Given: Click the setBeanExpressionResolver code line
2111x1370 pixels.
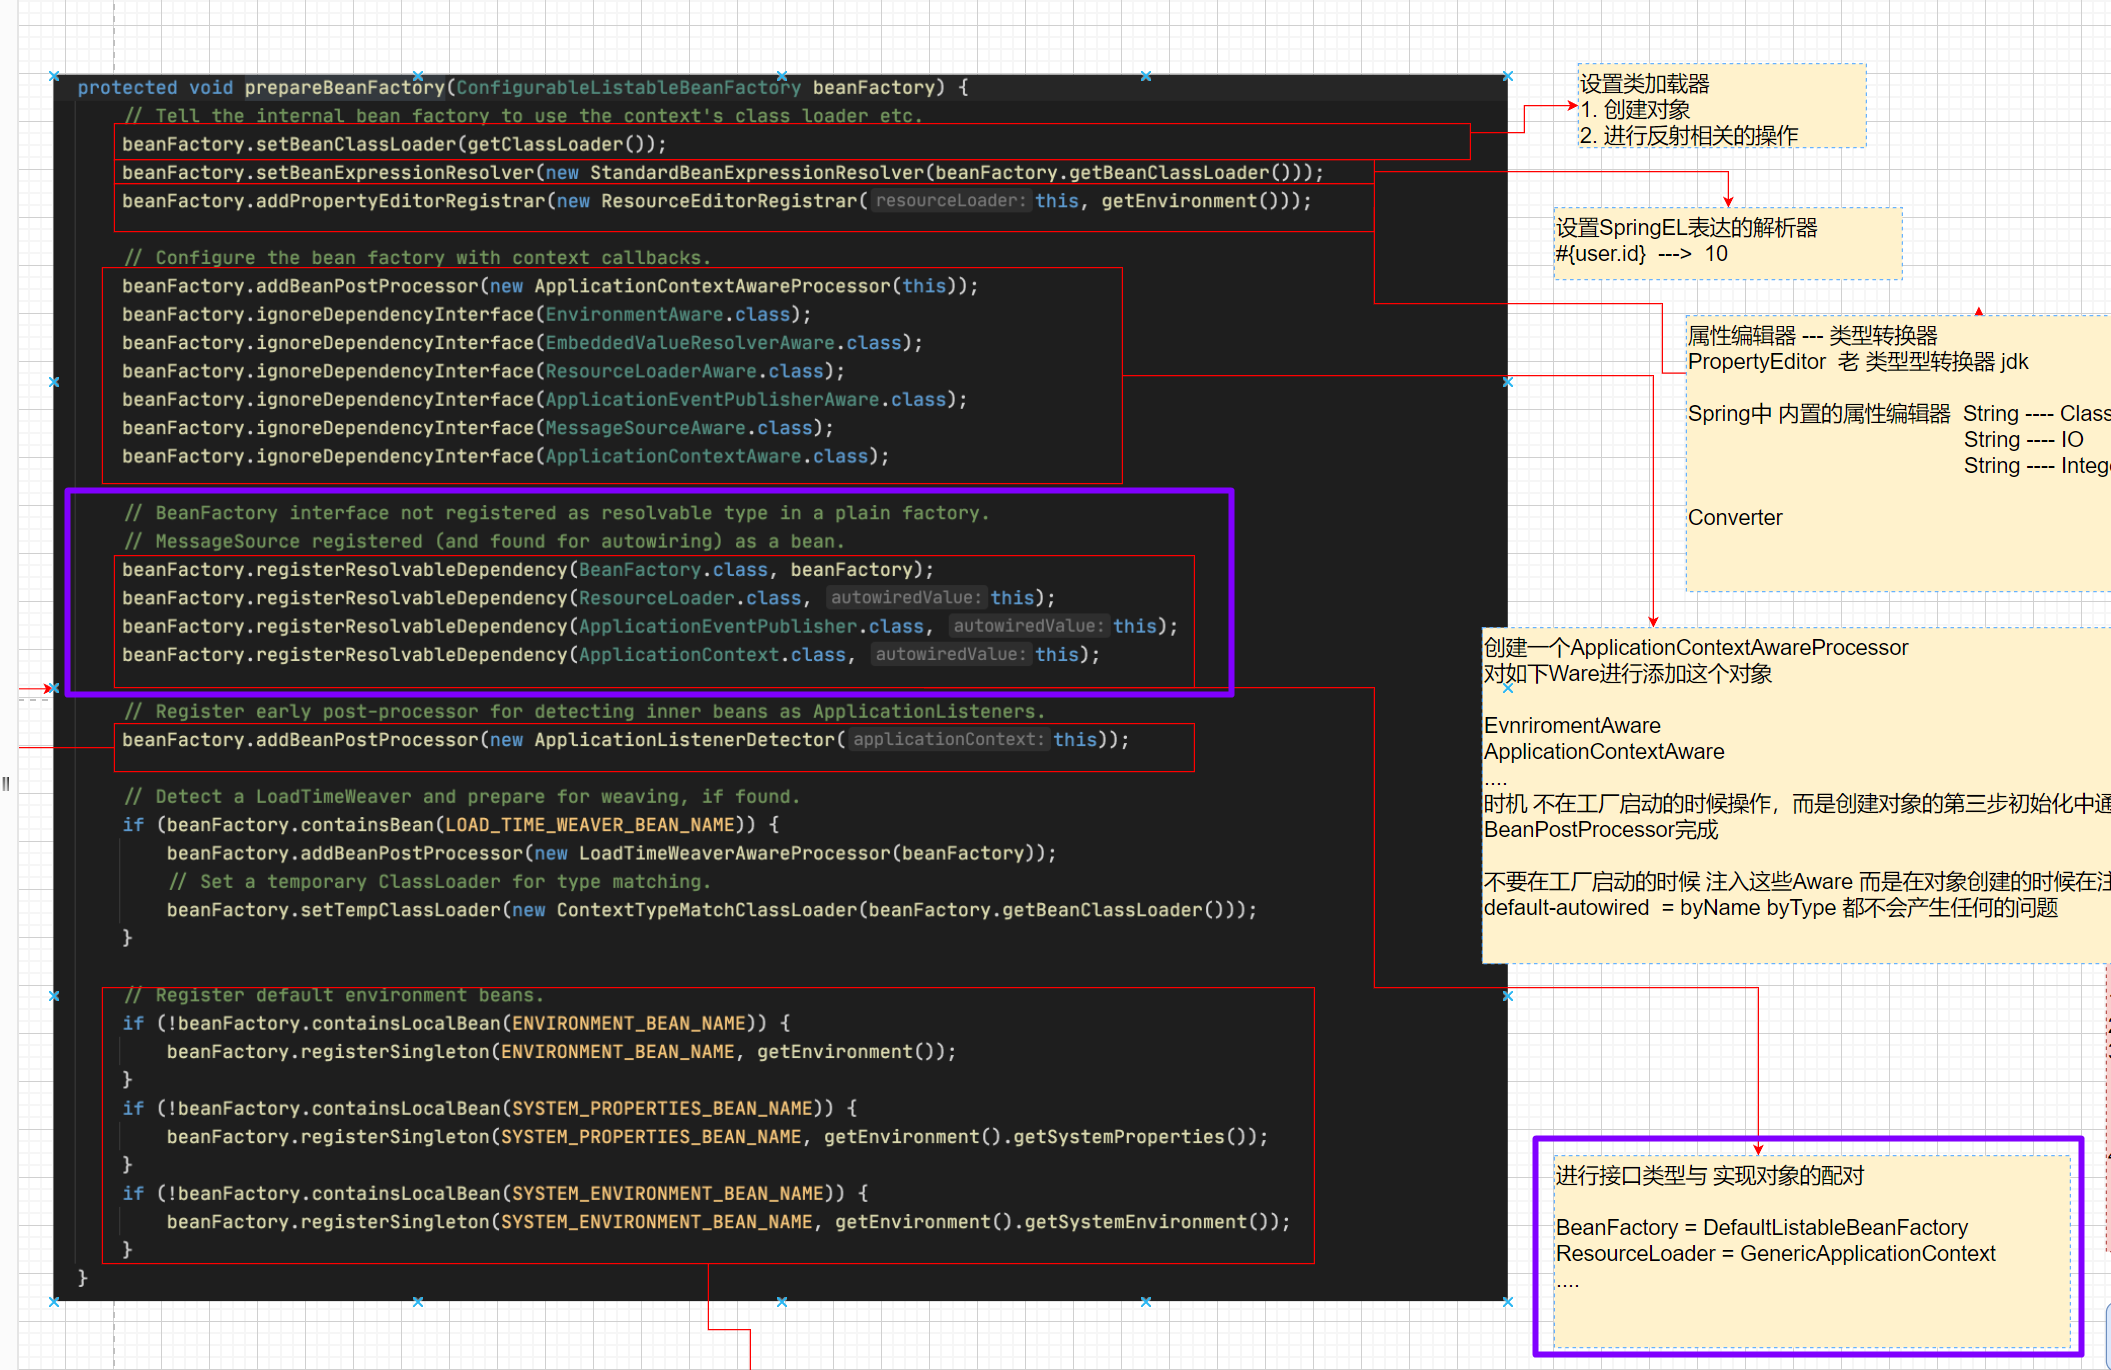Looking at the screenshot, I should (x=723, y=173).
